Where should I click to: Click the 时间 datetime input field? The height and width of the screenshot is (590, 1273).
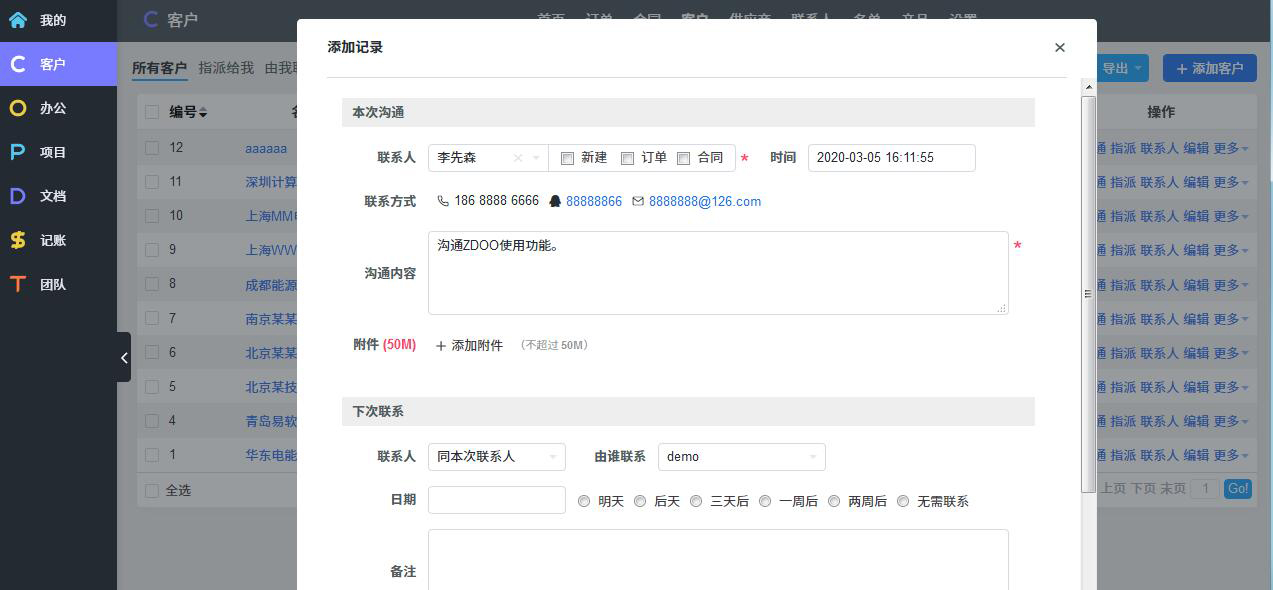pyautogui.click(x=891, y=158)
